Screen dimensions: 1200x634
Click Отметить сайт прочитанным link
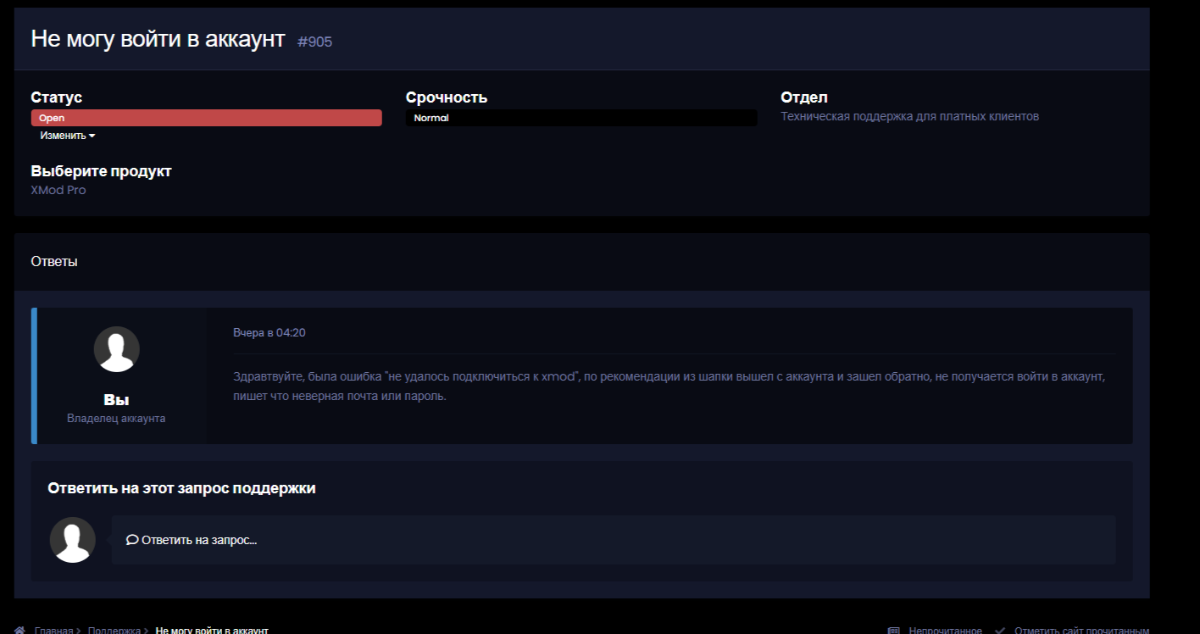(x=1081, y=630)
